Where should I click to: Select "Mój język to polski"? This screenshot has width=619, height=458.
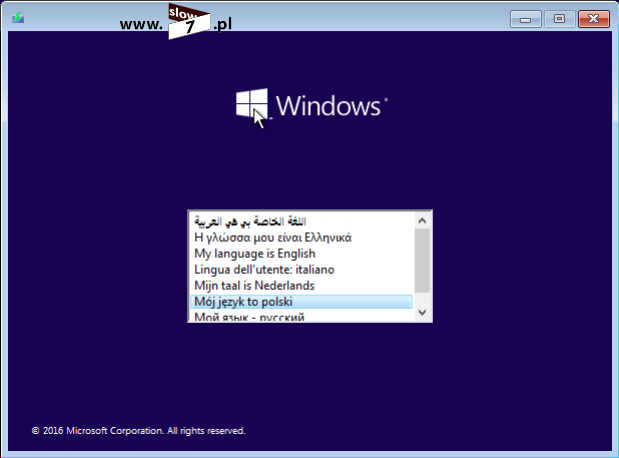301,302
